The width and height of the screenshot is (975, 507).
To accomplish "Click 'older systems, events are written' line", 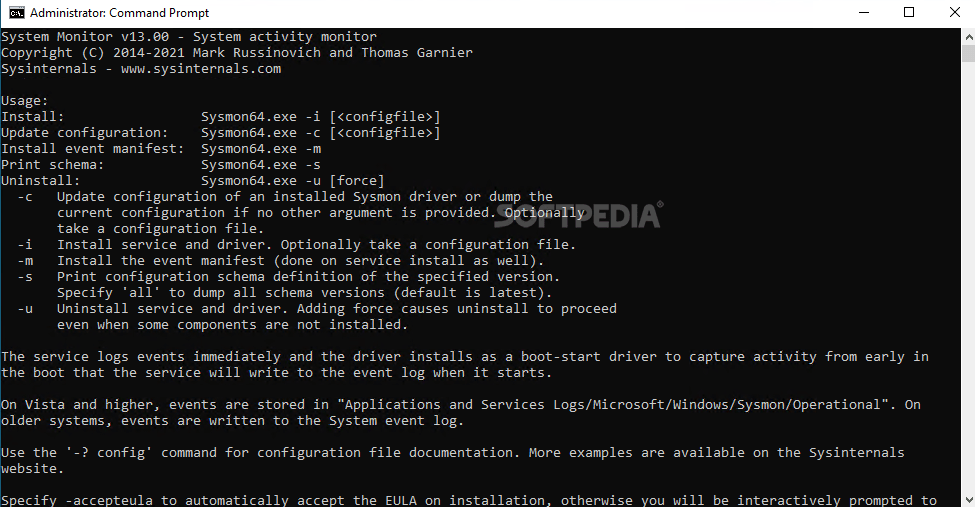I will (233, 421).
